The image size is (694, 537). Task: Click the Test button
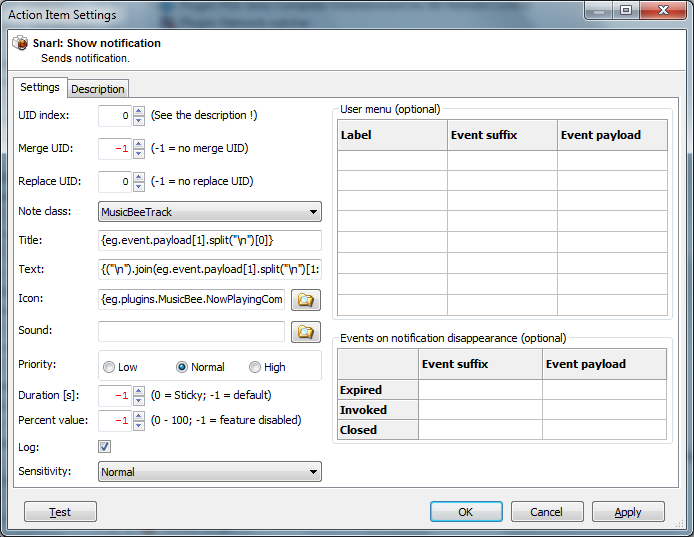tap(60, 512)
